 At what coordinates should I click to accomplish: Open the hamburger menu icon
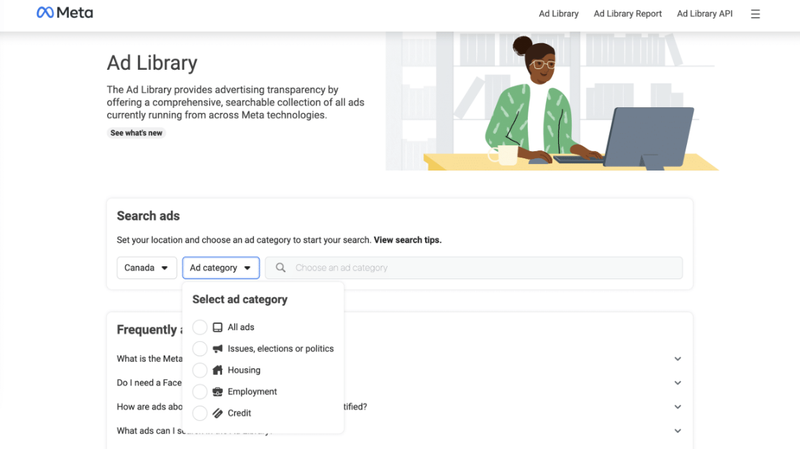(x=755, y=14)
